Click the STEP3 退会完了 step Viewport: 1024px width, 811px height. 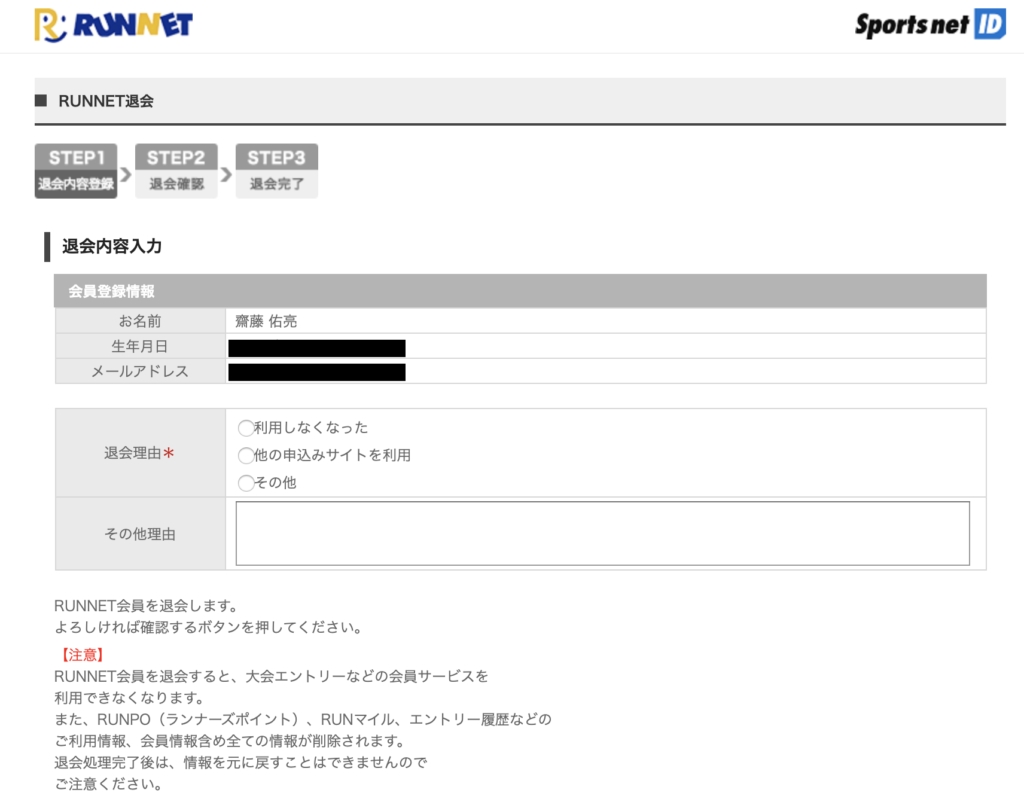click(x=277, y=170)
